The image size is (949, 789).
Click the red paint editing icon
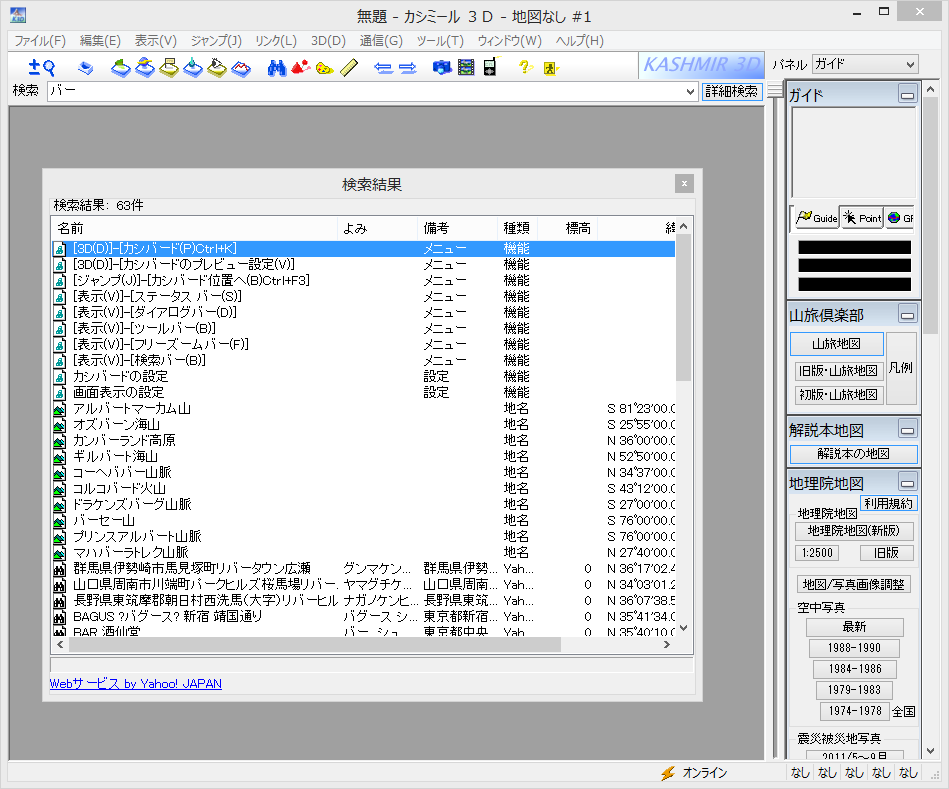[x=301, y=69]
